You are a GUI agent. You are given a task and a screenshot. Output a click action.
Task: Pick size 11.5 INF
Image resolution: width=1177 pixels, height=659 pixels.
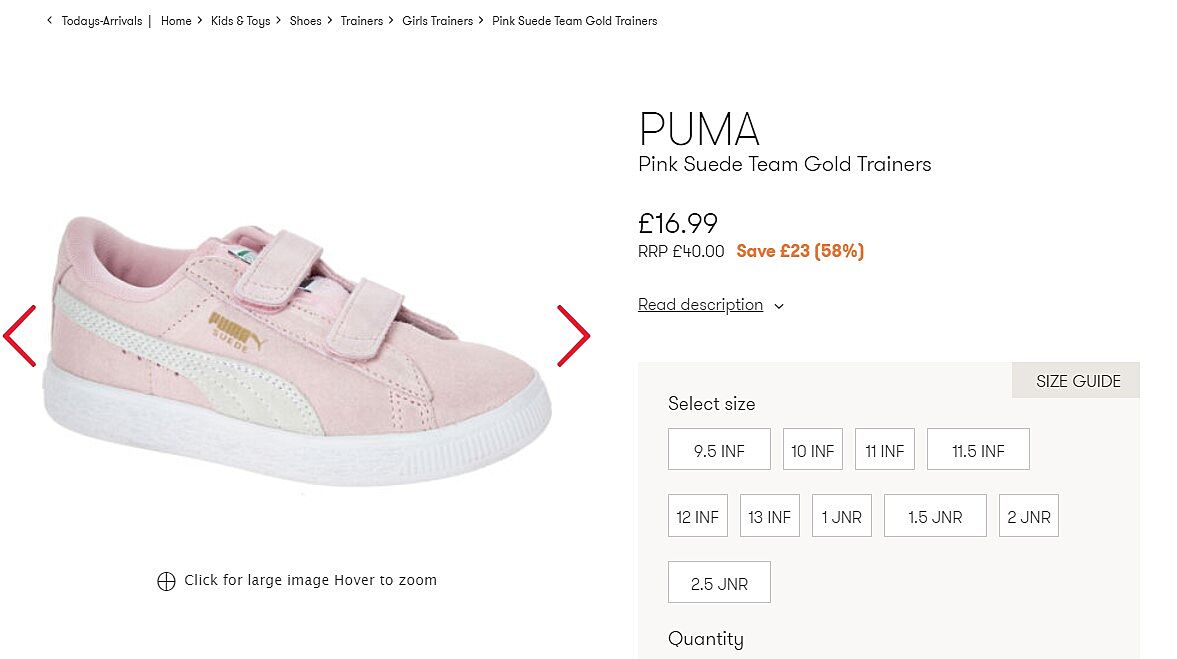[x=977, y=450]
